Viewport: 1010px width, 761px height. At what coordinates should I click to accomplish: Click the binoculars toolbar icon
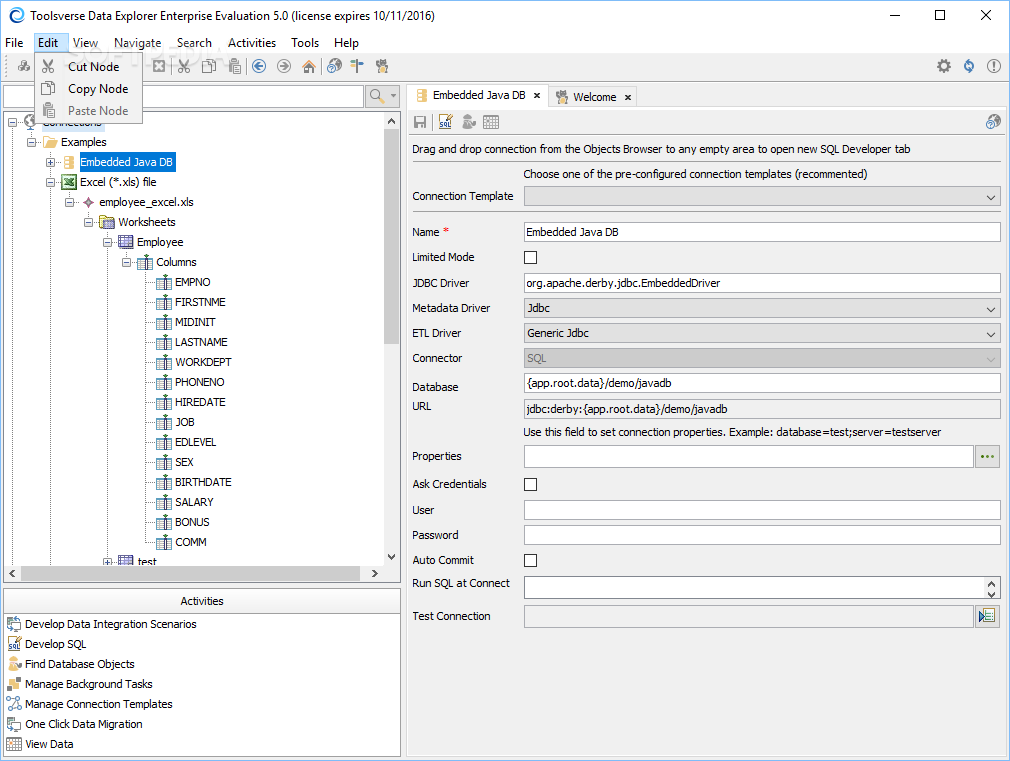tap(24, 66)
